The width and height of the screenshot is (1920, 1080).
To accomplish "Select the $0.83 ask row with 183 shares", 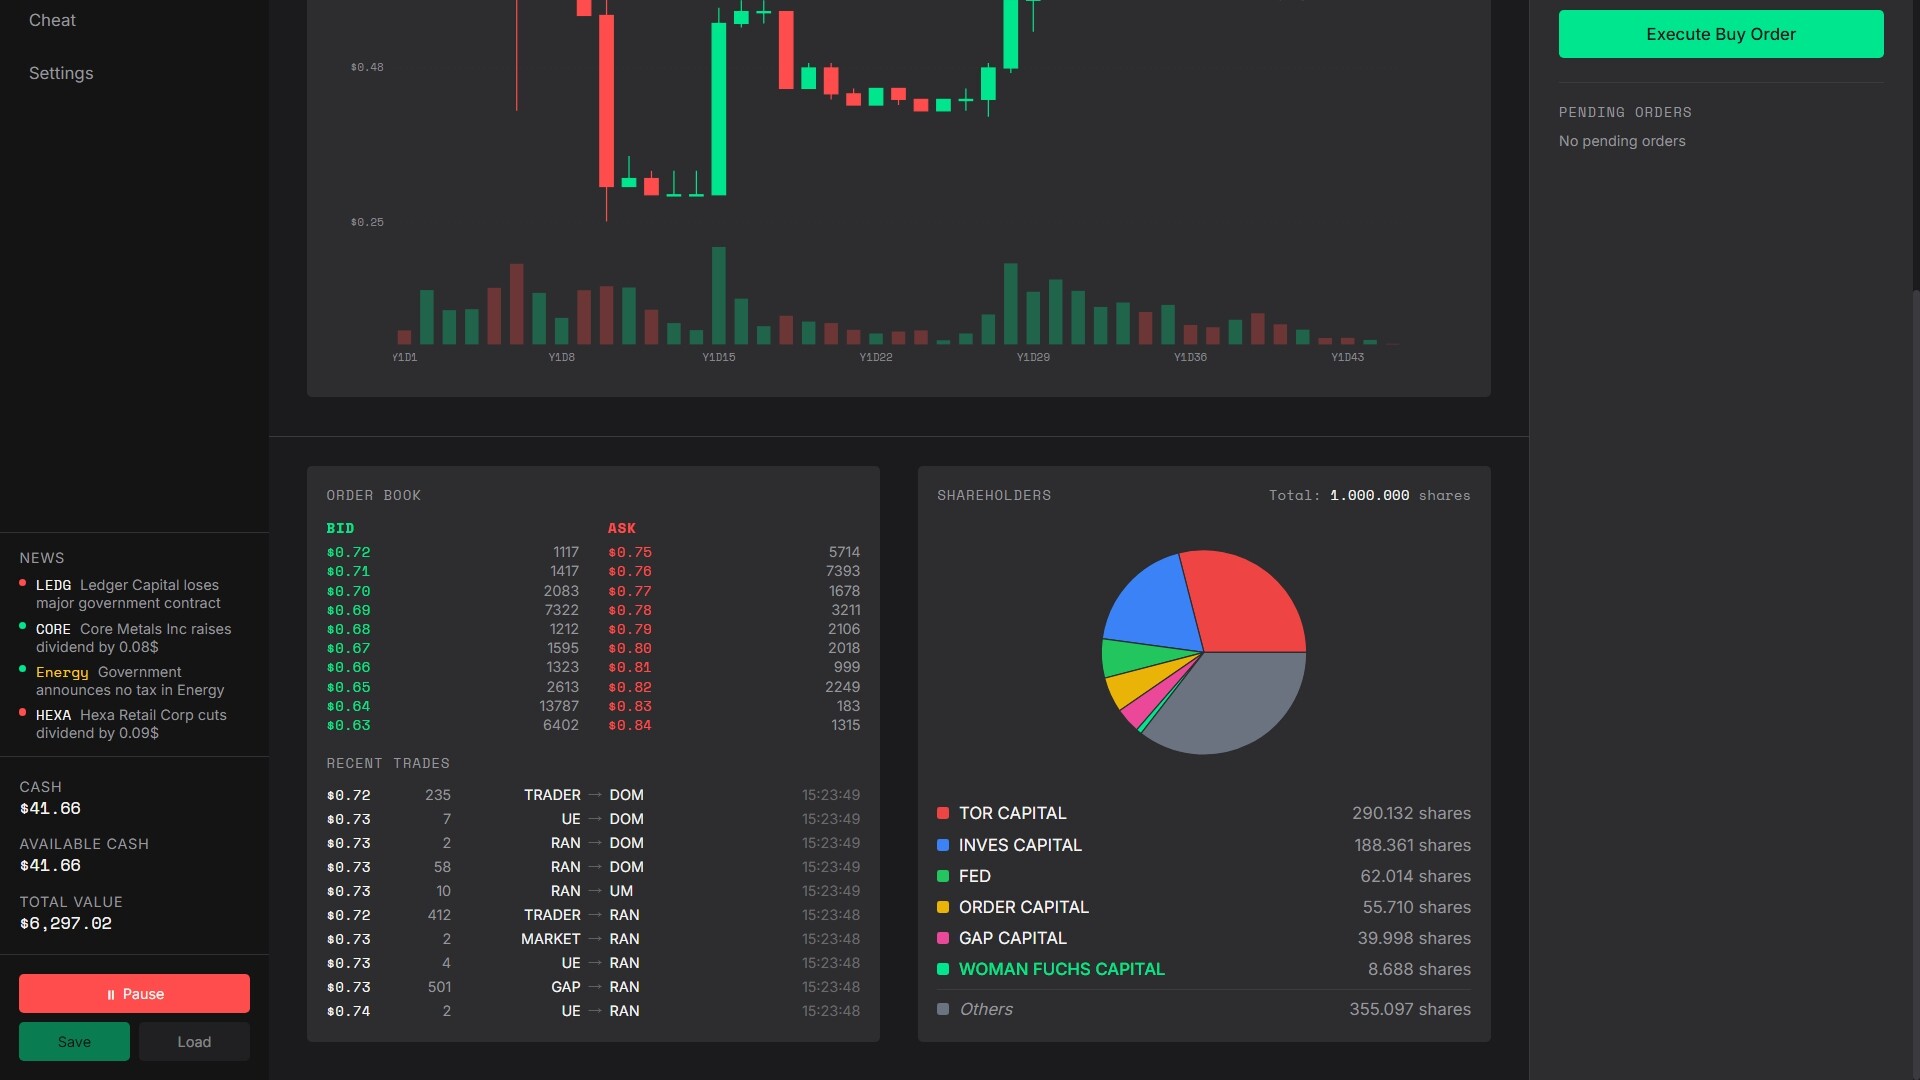I will point(734,706).
